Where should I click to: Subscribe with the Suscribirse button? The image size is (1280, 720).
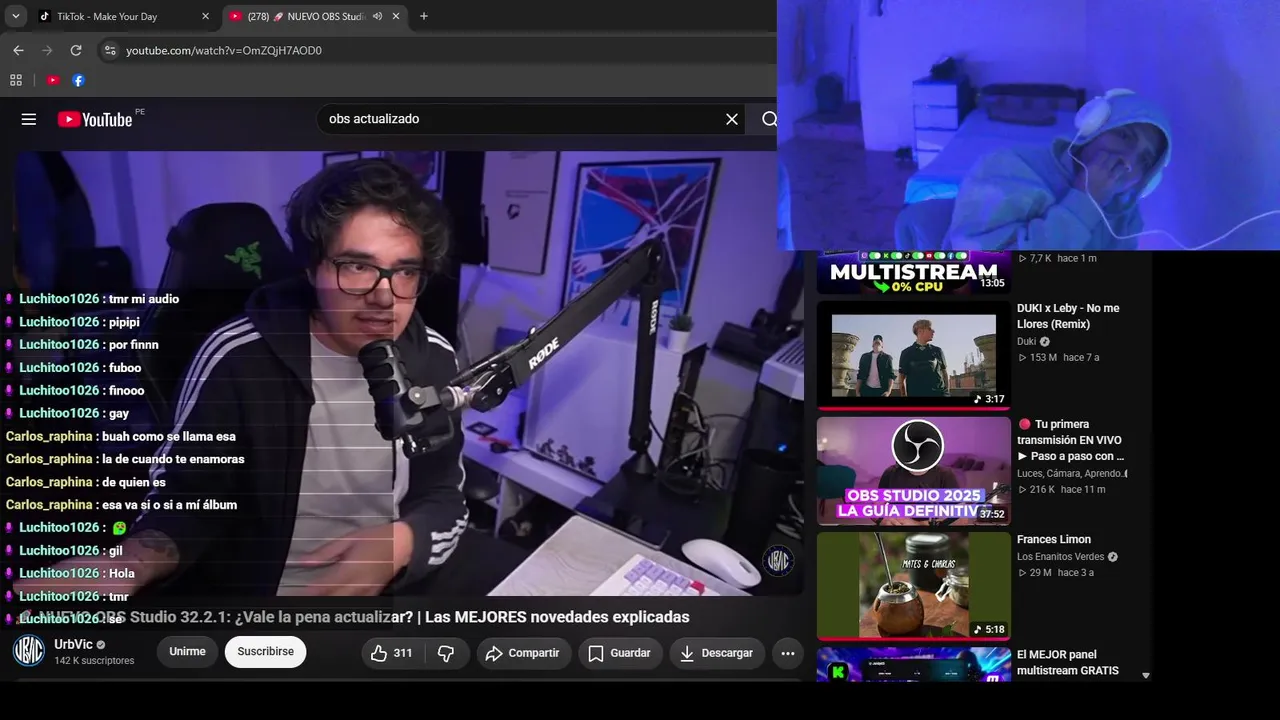[x=265, y=652]
